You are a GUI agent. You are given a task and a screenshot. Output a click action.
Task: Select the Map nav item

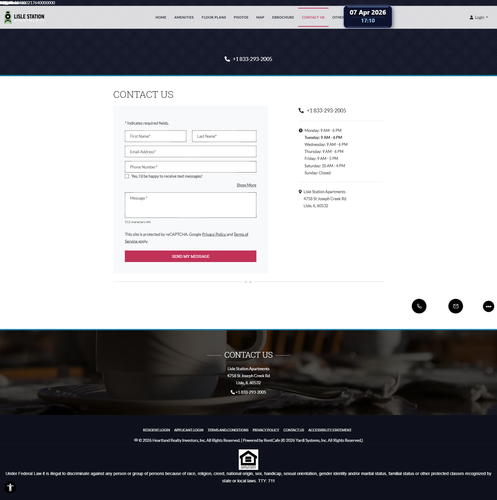[260, 17]
